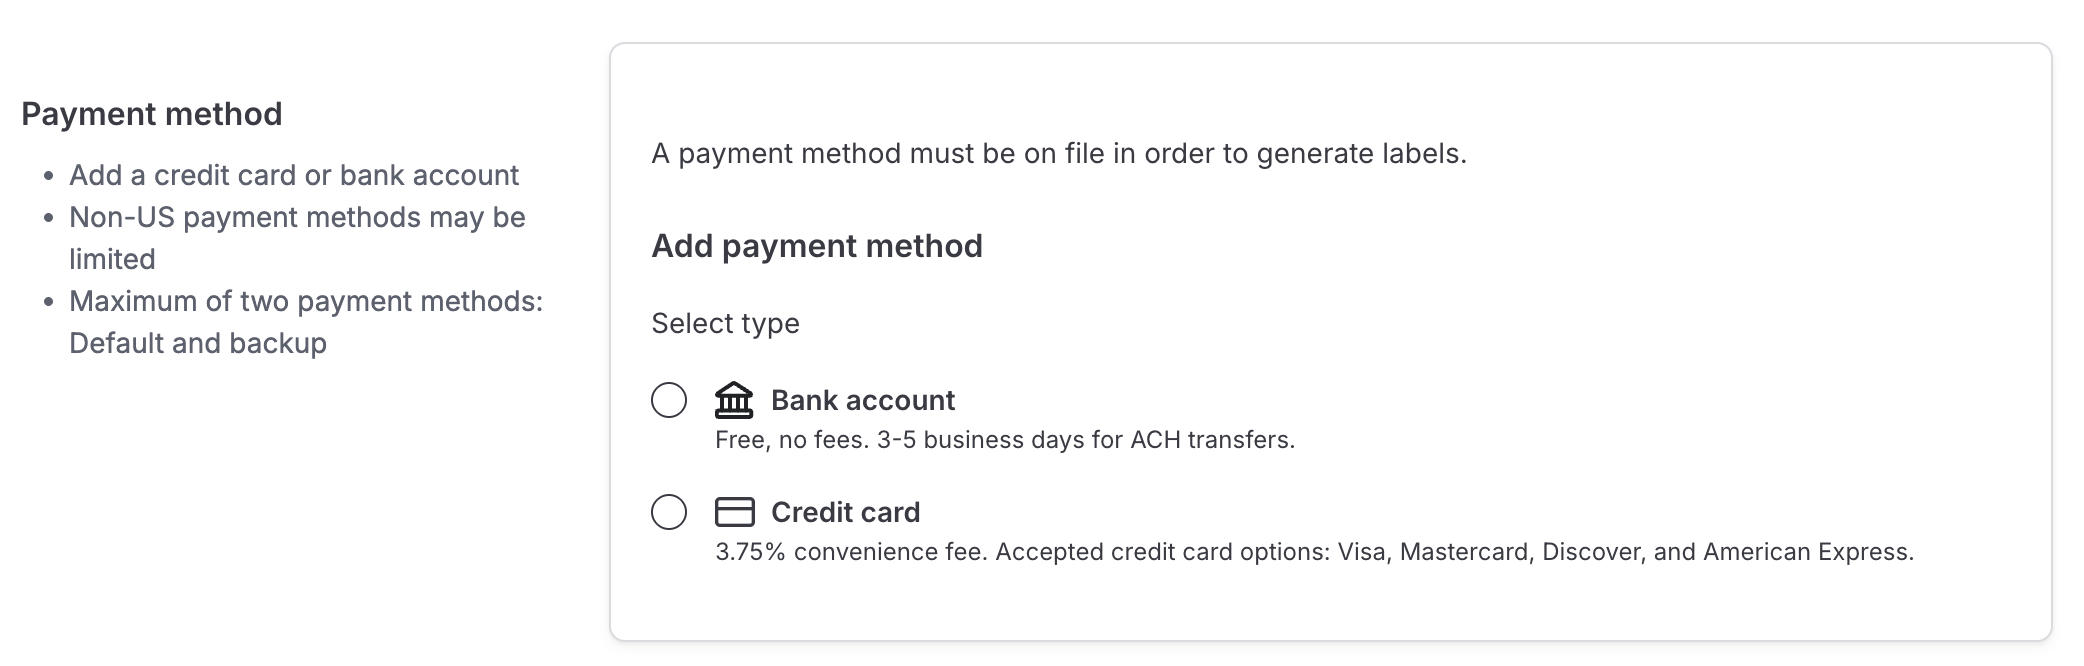Viewport: 2084px width, 666px height.
Task: Click the "Payment method" sidebar heading
Action: [152, 114]
